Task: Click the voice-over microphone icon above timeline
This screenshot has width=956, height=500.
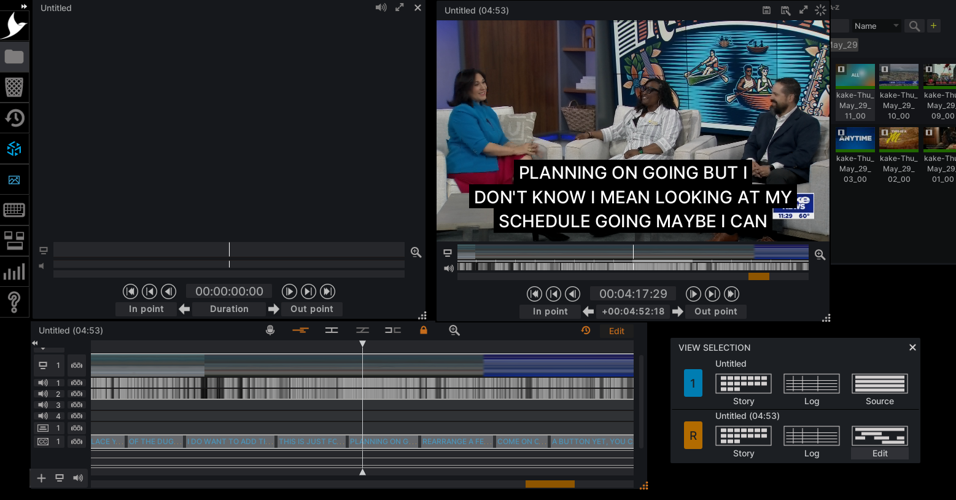Action: (270, 330)
